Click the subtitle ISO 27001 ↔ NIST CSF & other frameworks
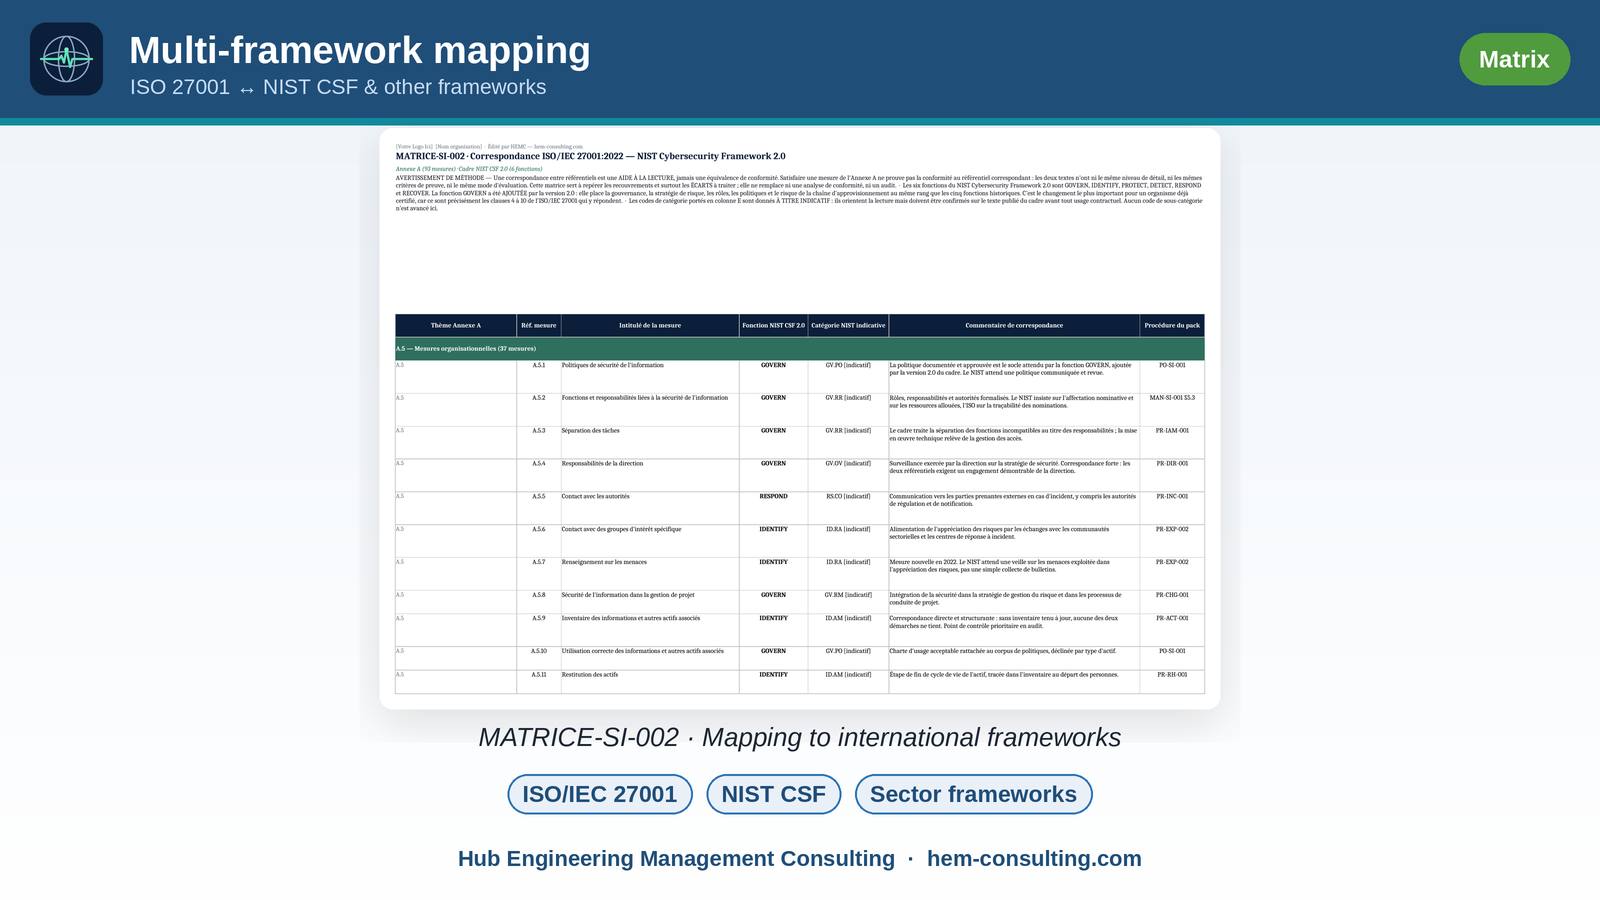1600x900 pixels. (338, 87)
